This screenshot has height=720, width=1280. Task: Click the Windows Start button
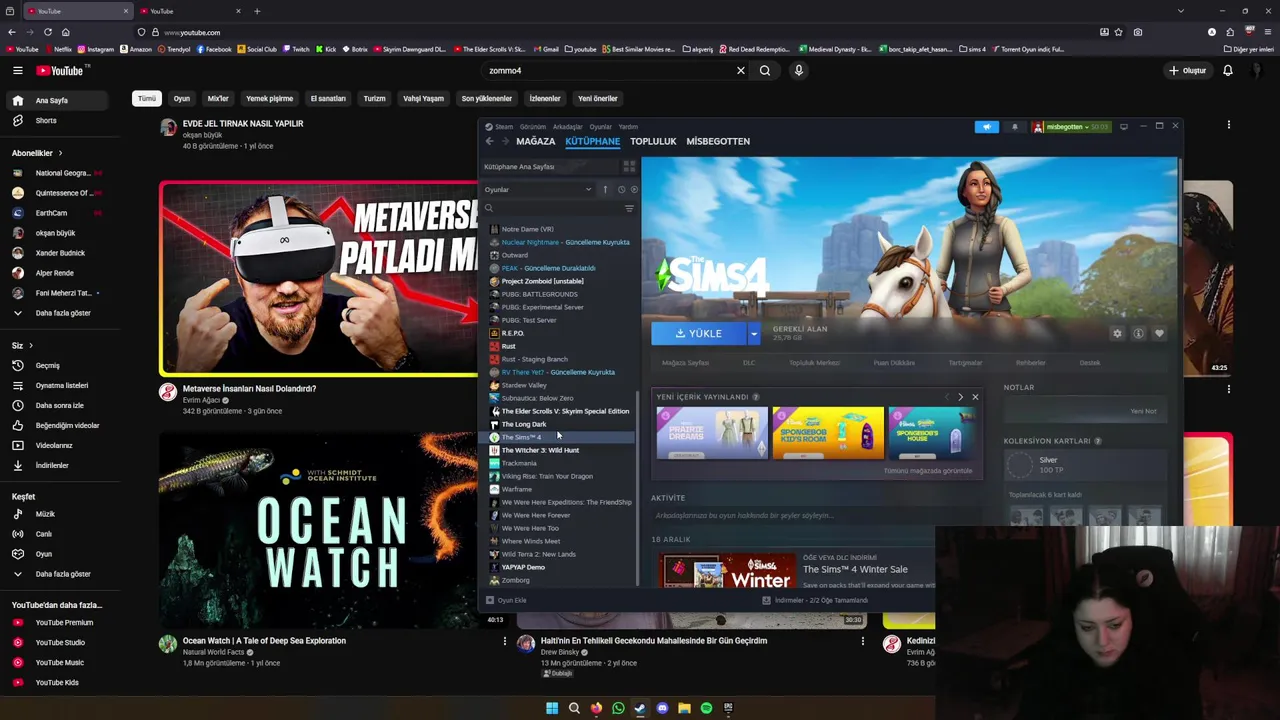[552, 708]
